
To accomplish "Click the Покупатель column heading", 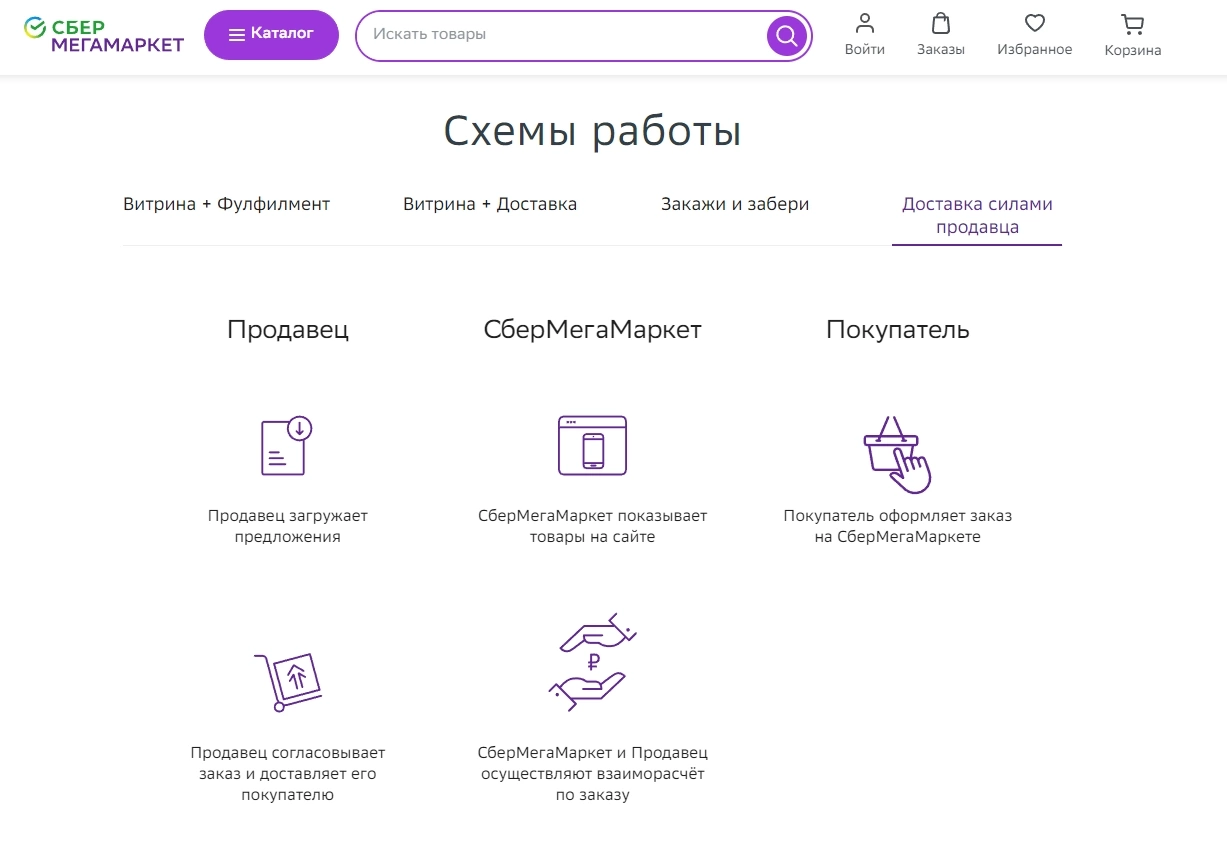I will (x=898, y=329).
